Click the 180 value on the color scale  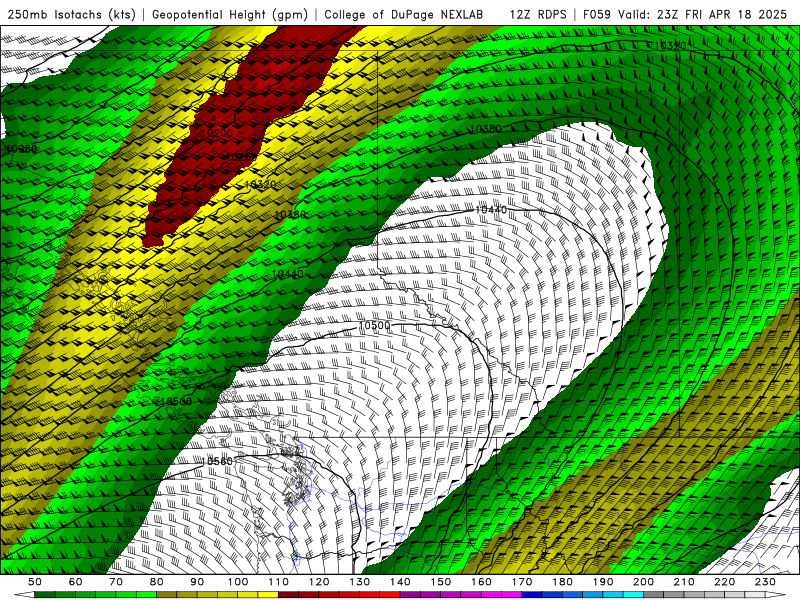tap(562, 582)
